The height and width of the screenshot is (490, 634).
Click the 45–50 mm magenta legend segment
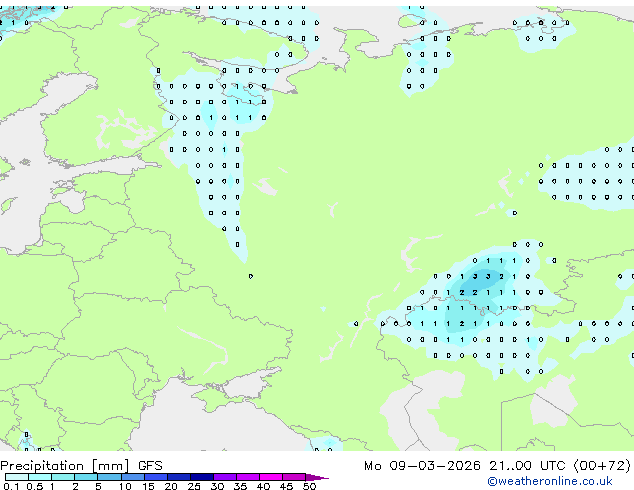(x=294, y=477)
